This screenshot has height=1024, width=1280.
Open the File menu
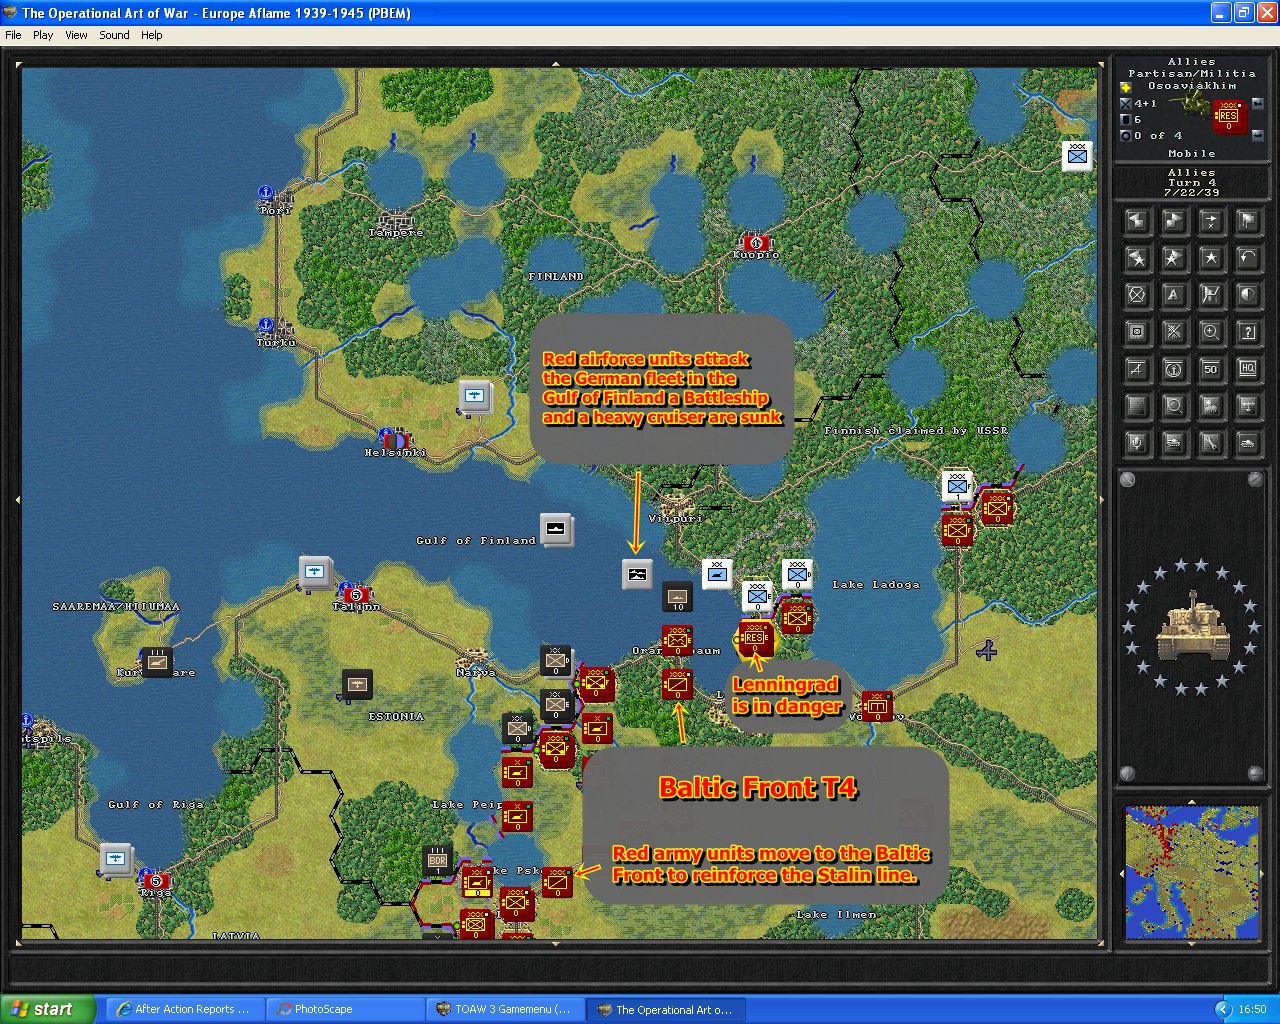(x=13, y=35)
